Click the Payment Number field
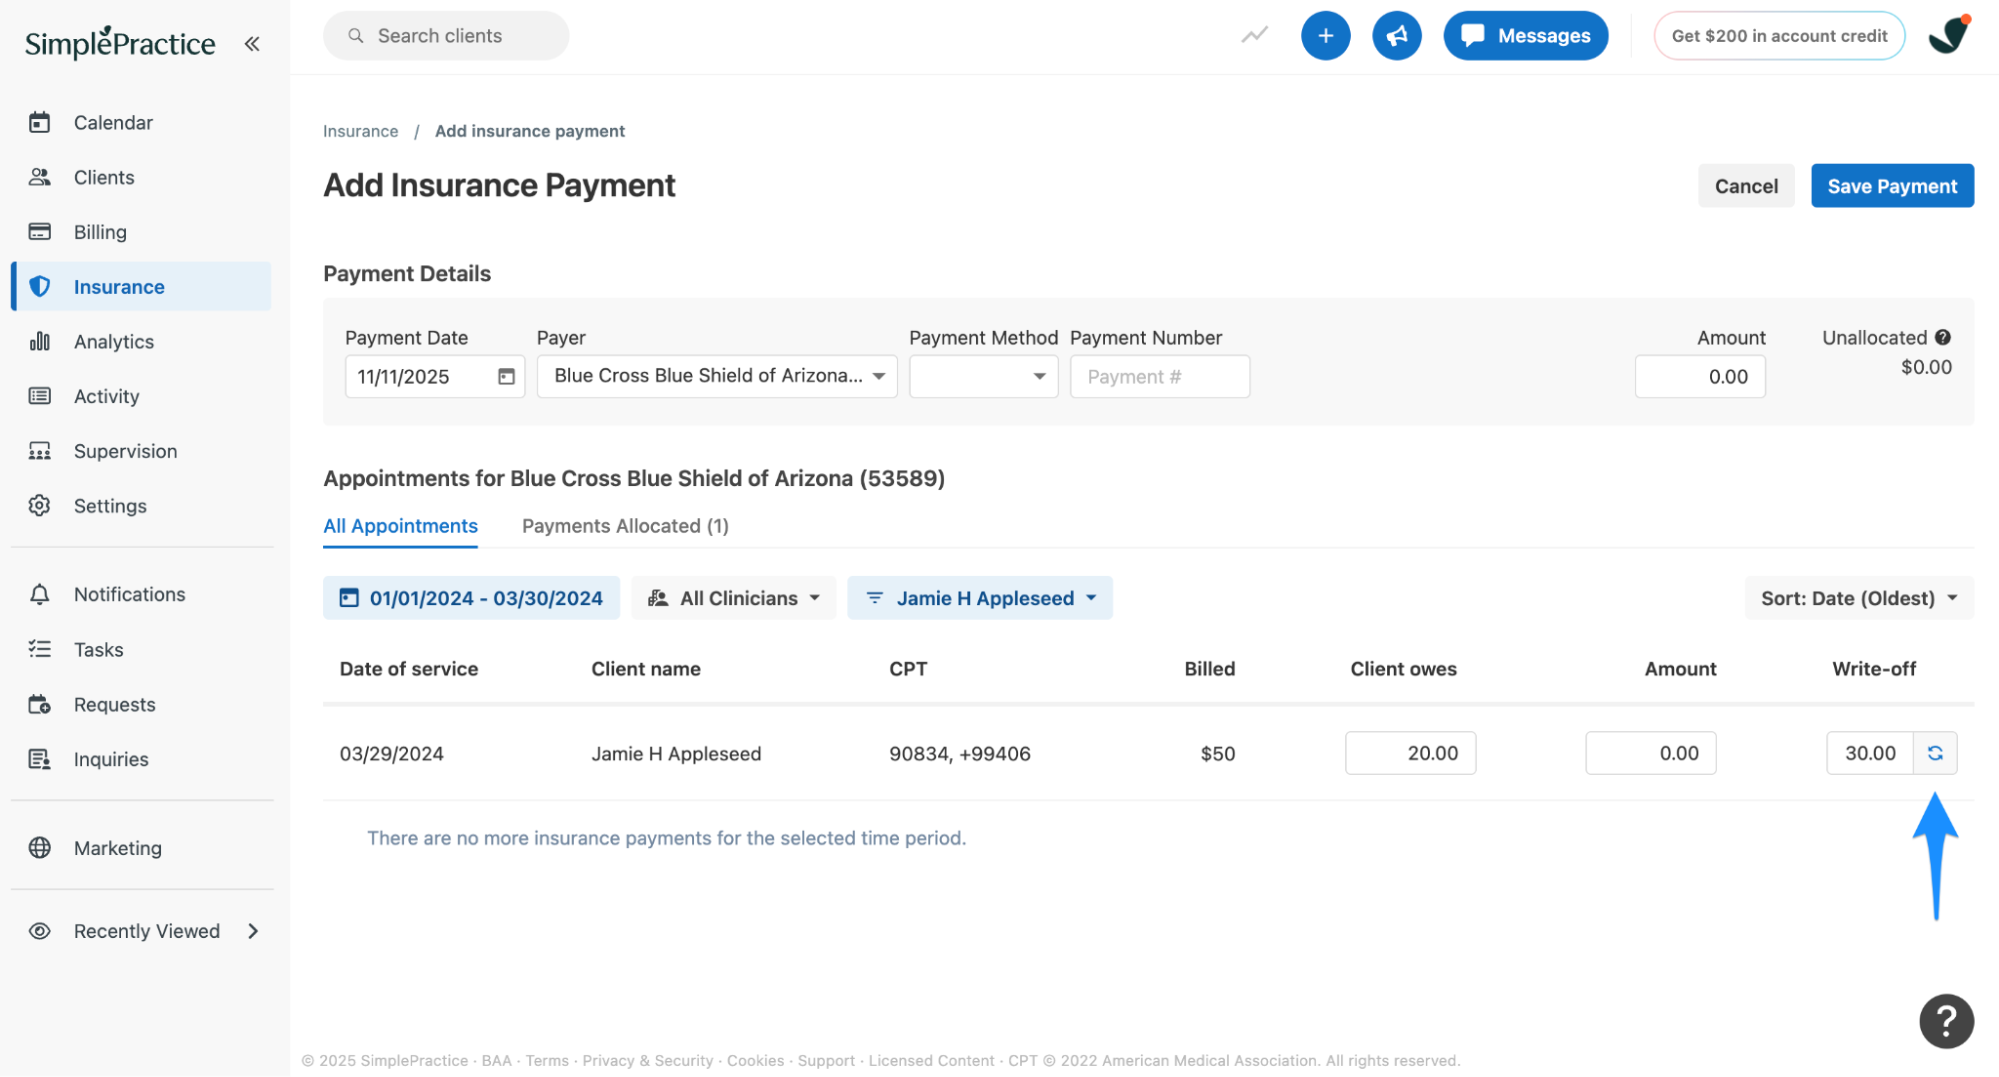This screenshot has width=1999, height=1077. point(1160,376)
